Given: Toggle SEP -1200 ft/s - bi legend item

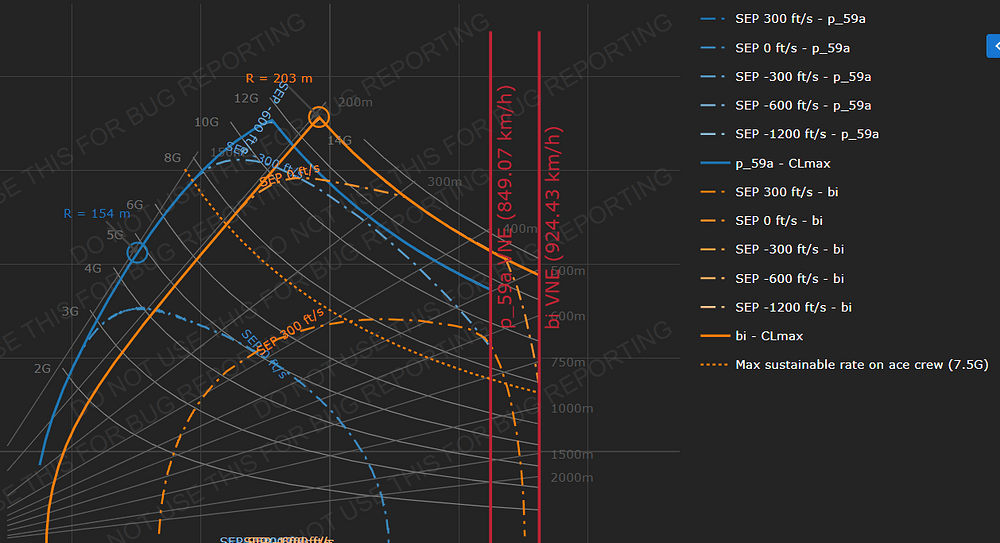Looking at the screenshot, I should coord(776,307).
